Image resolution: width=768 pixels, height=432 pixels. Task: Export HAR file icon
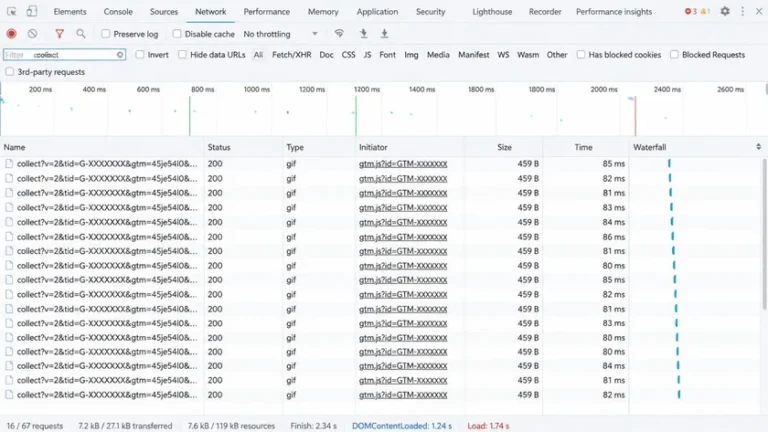coord(384,34)
